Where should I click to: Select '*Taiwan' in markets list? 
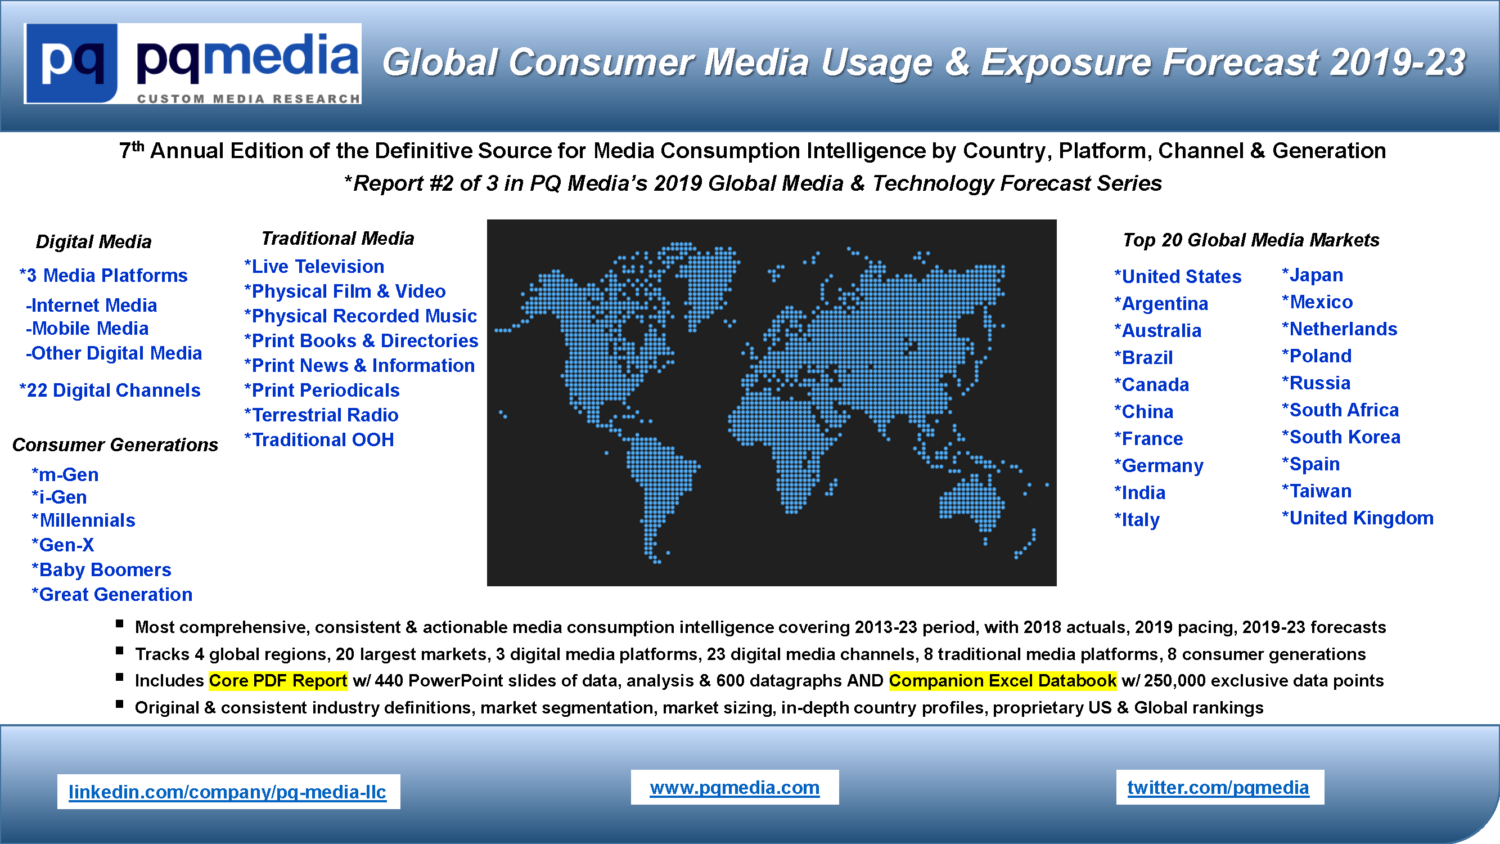point(1317,491)
